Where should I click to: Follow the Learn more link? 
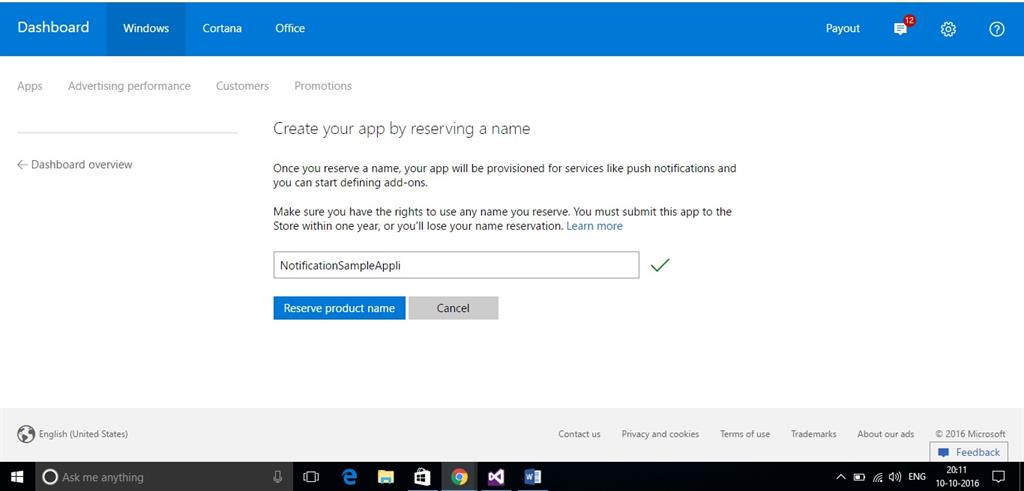[x=594, y=226]
